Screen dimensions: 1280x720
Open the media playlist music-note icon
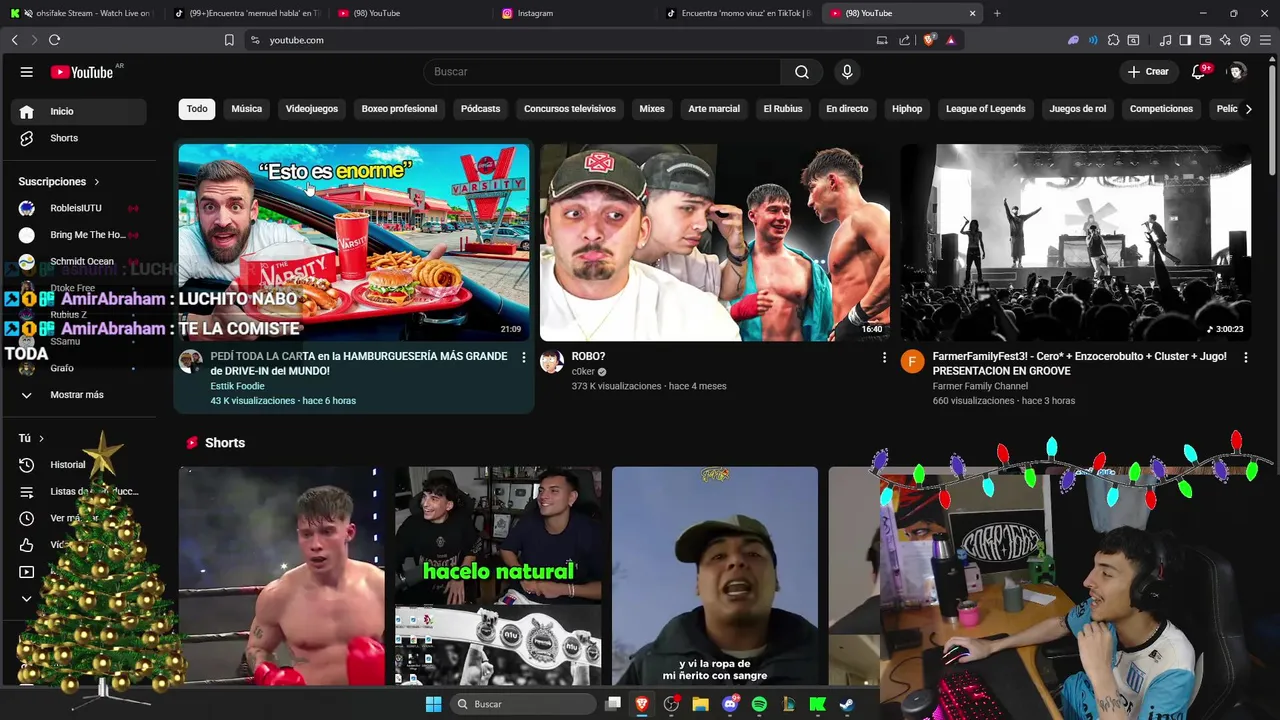click(1165, 40)
